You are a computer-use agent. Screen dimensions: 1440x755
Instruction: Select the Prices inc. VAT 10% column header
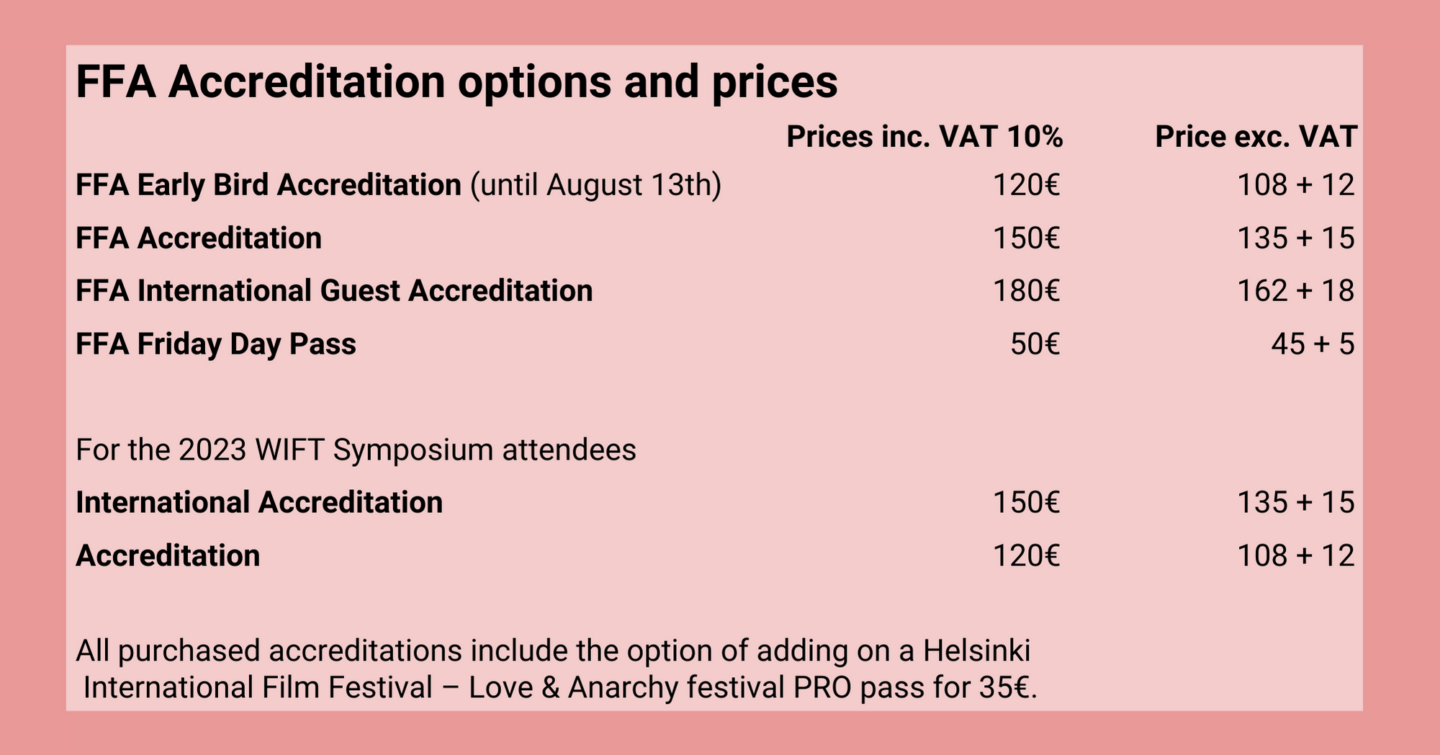click(x=924, y=137)
